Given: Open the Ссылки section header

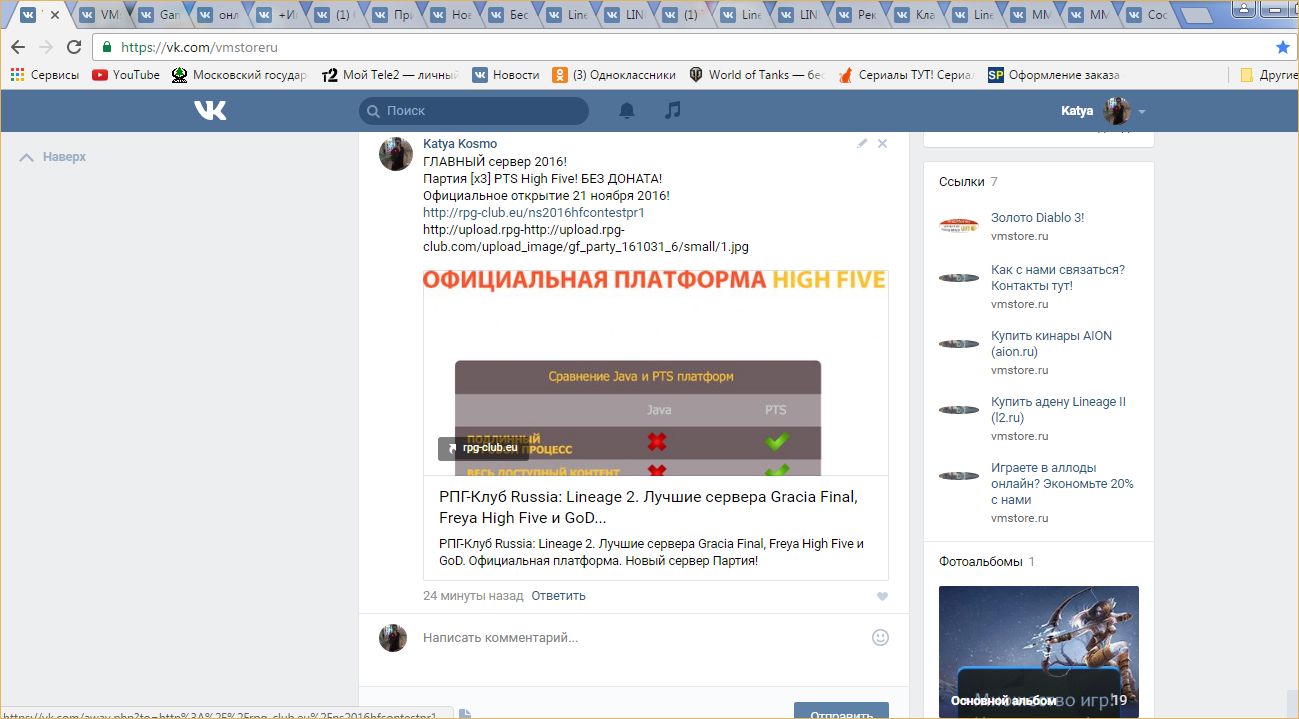Looking at the screenshot, I should coord(968,182).
